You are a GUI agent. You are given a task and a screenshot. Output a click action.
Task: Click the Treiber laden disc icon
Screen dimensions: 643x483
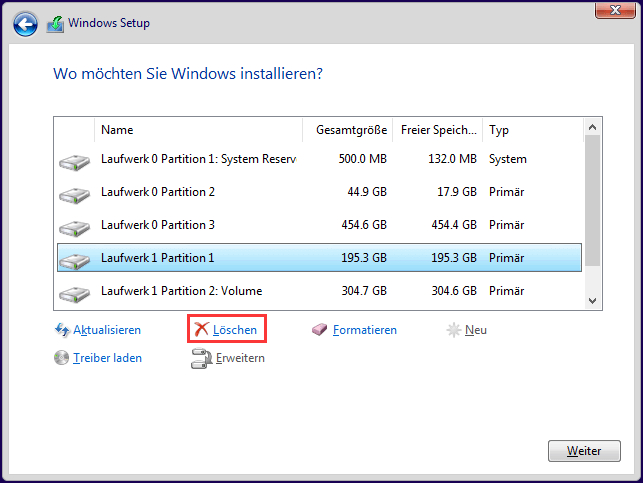[62, 358]
